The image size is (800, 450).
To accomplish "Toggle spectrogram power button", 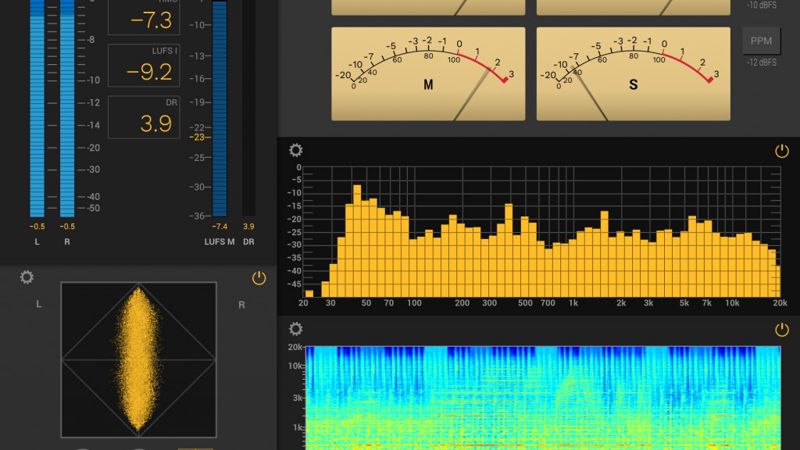I will [x=782, y=330].
